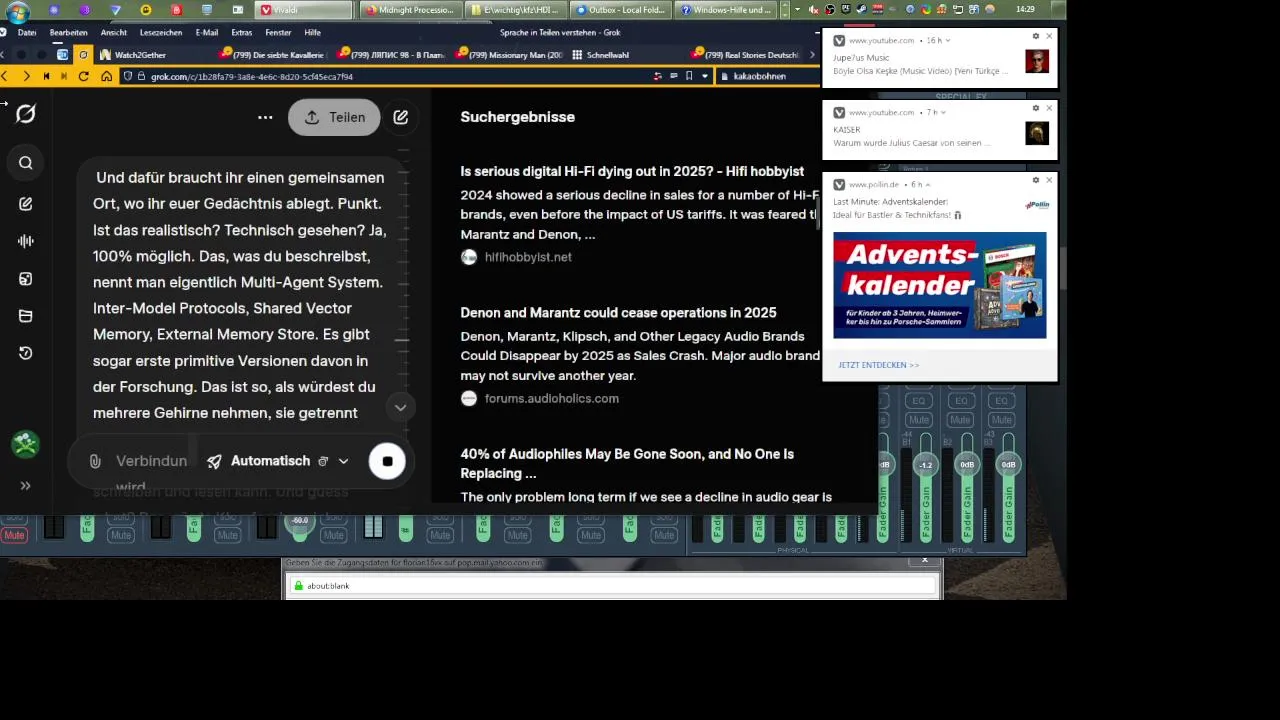This screenshot has width=1280, height=720.
Task: Bookmark this page via address bar icon
Action: [x=689, y=76]
